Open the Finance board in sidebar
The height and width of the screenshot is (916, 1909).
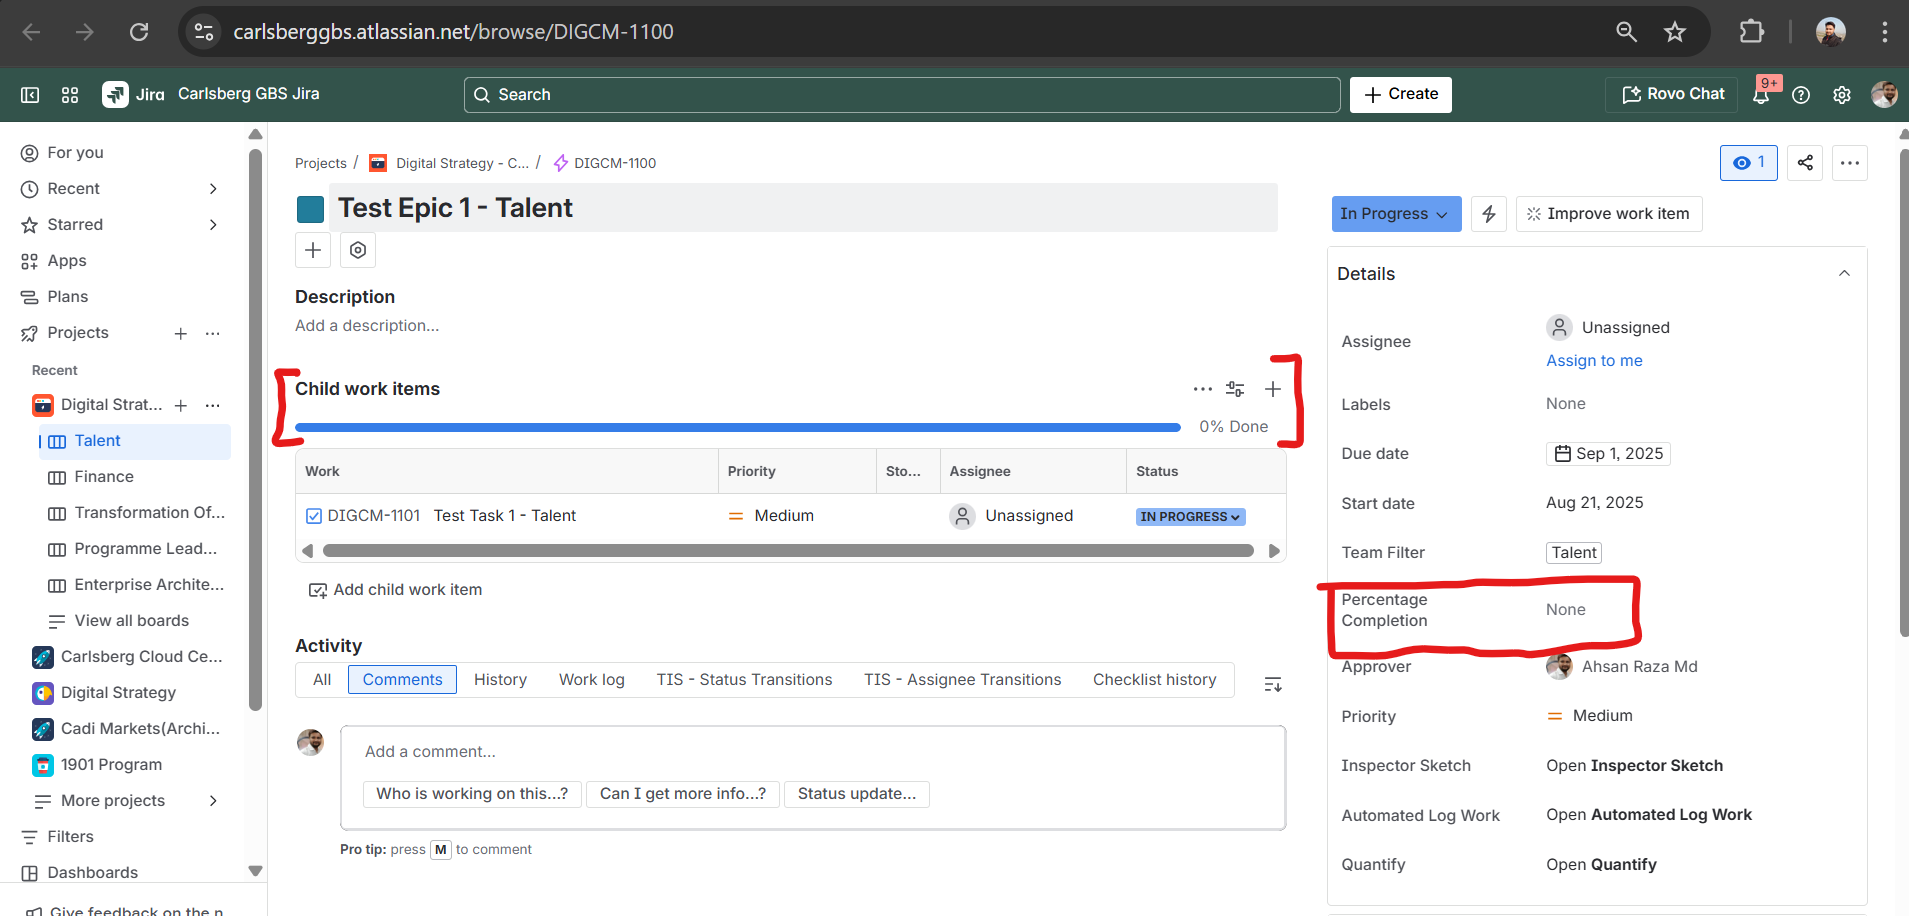click(104, 477)
